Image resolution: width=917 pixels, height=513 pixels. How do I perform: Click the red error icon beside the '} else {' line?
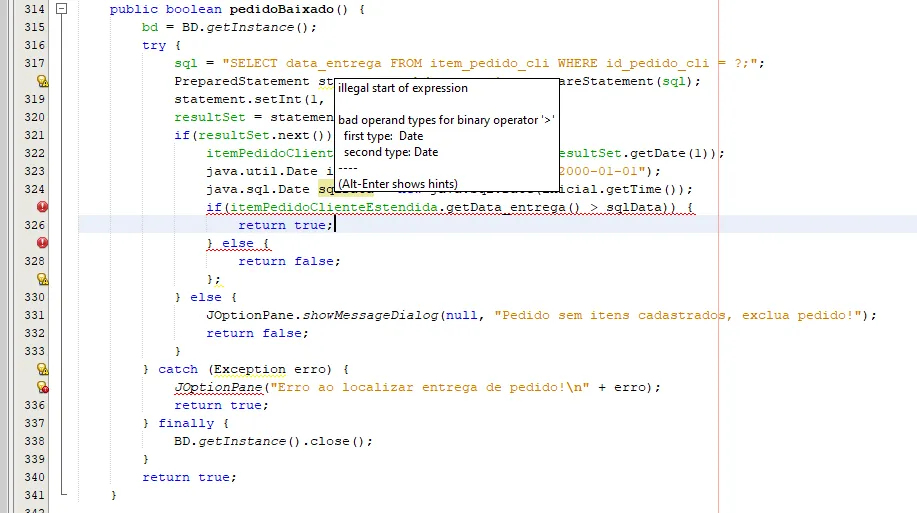(42, 243)
